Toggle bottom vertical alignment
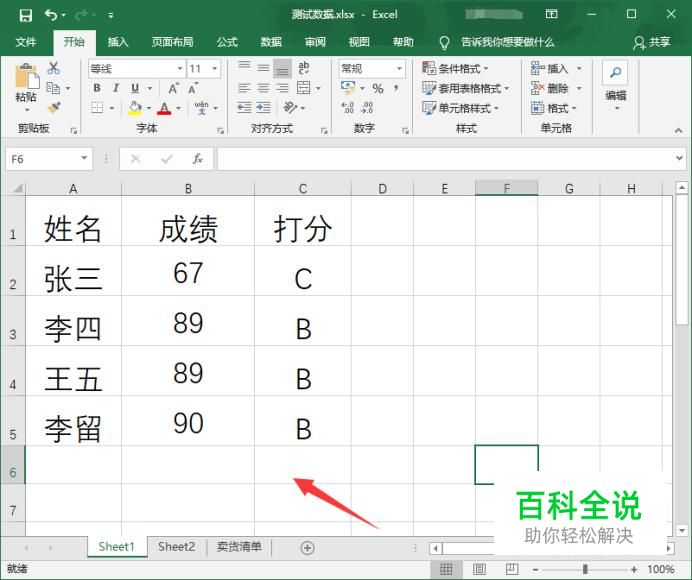 (282, 68)
